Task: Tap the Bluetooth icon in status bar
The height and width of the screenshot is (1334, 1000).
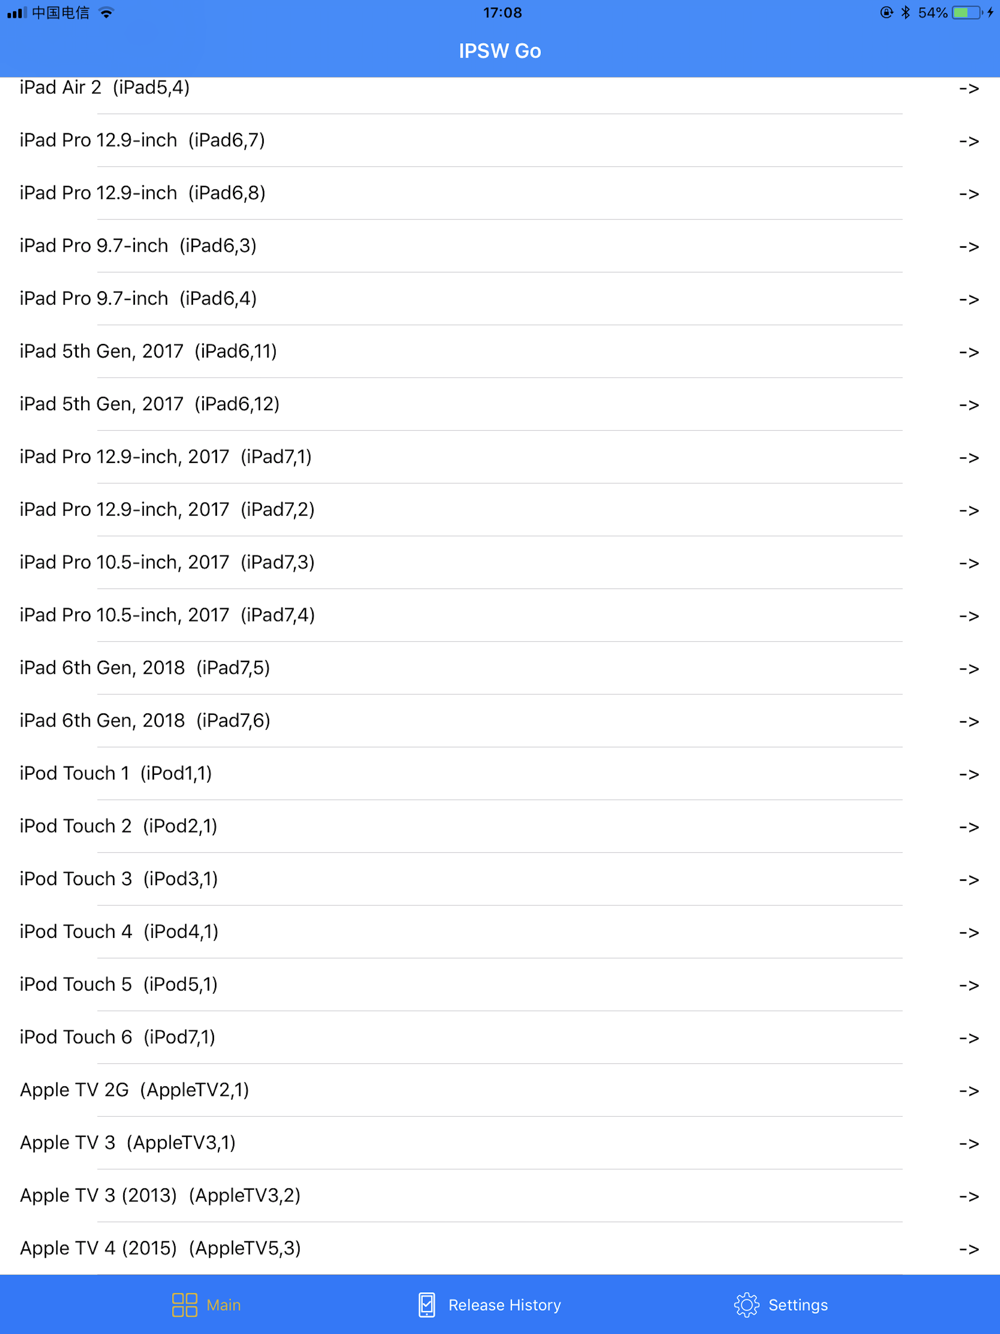Action: coord(905,13)
